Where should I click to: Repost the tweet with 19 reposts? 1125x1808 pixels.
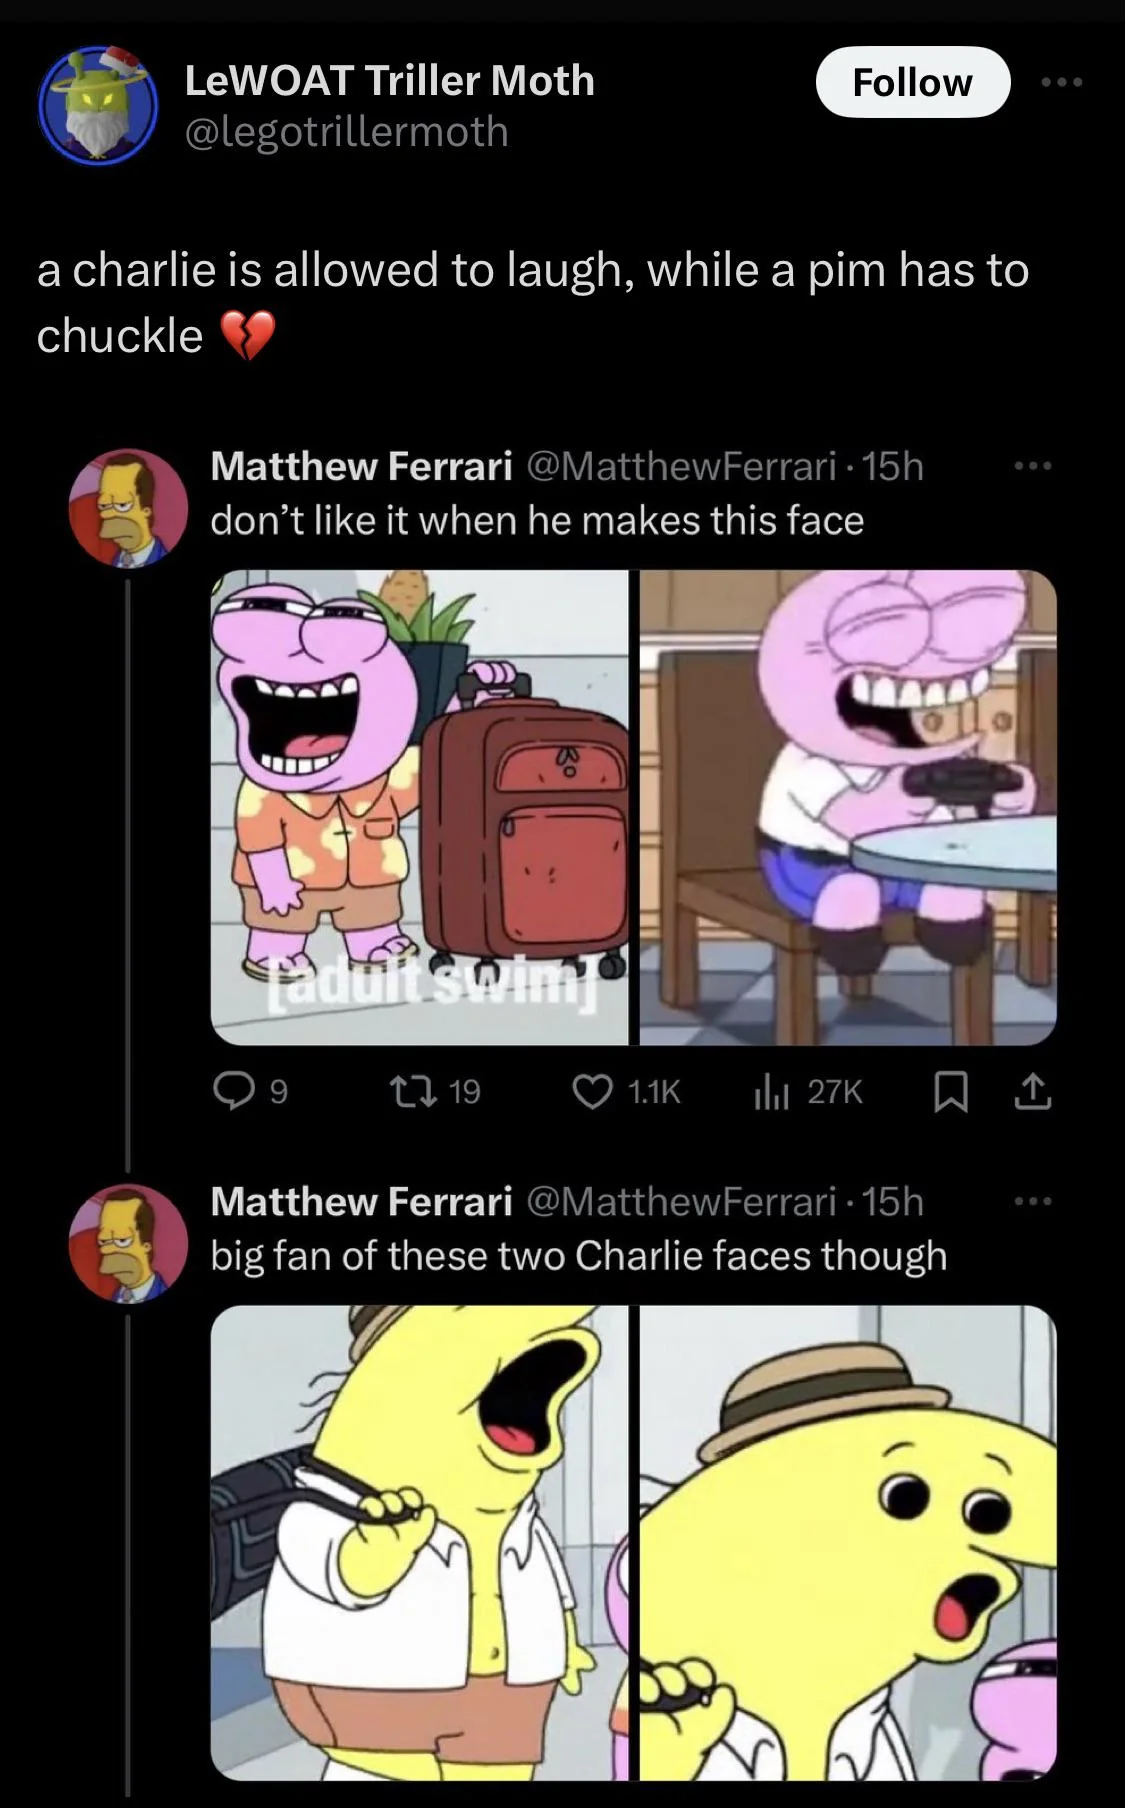click(415, 1091)
